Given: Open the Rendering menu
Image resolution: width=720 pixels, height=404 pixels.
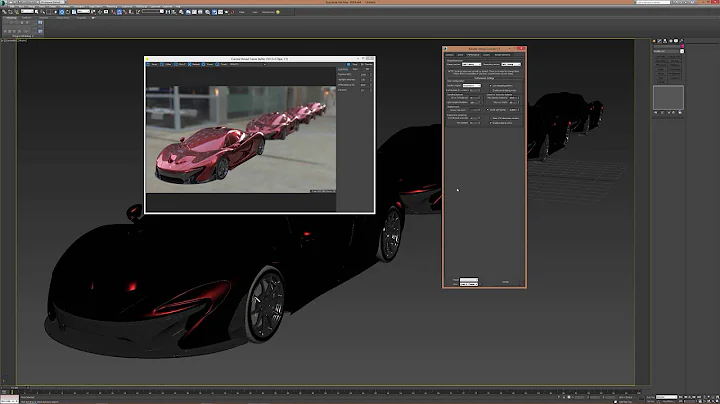Looking at the screenshot, I should pyautogui.click(x=112, y=6).
